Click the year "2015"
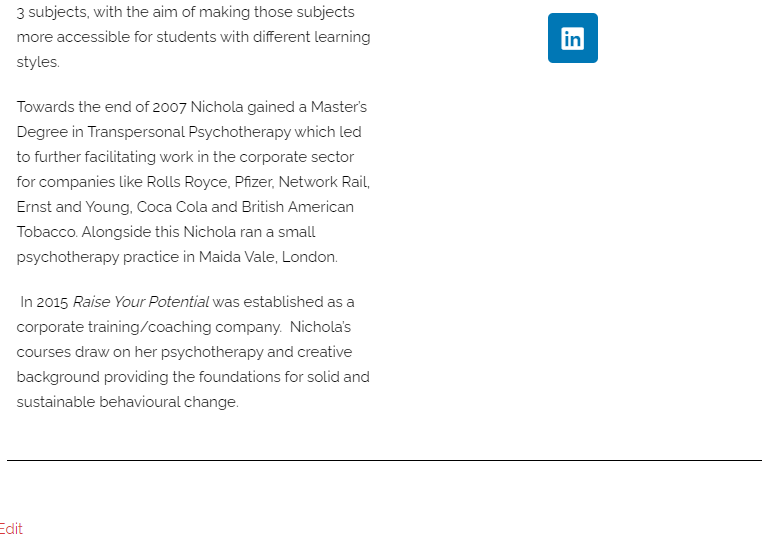This screenshot has width=782, height=559. [x=52, y=302]
